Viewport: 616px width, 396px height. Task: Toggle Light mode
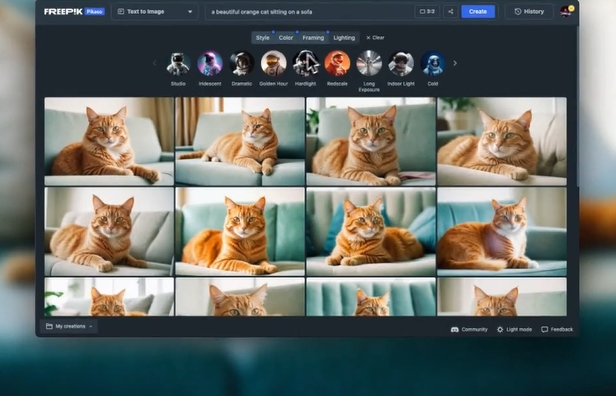[x=514, y=329]
